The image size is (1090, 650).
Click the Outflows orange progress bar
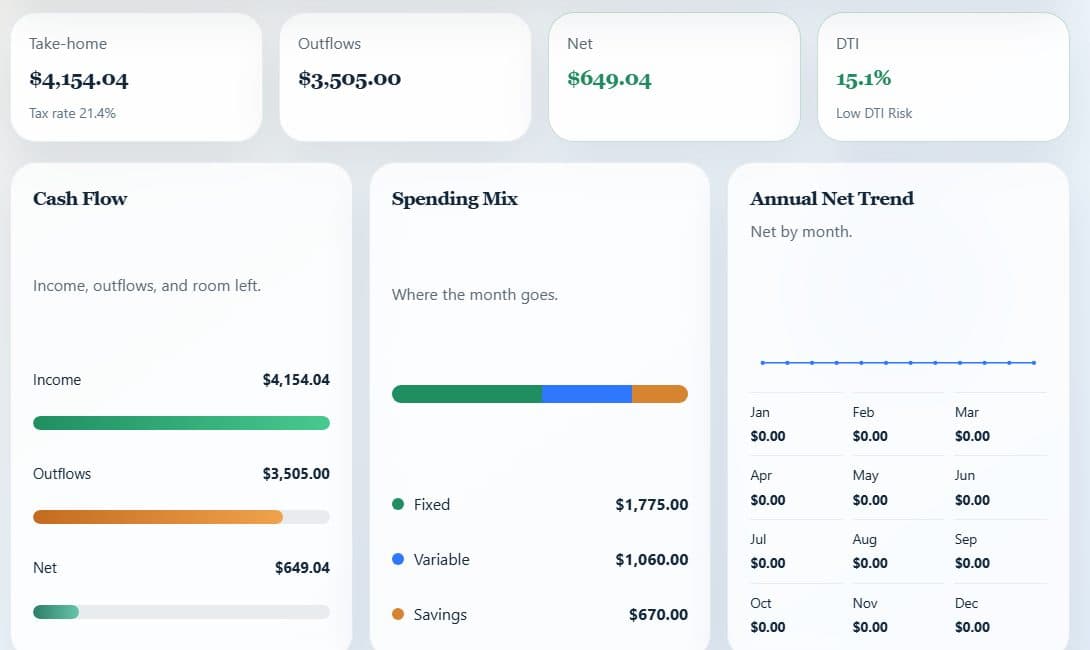click(x=158, y=517)
